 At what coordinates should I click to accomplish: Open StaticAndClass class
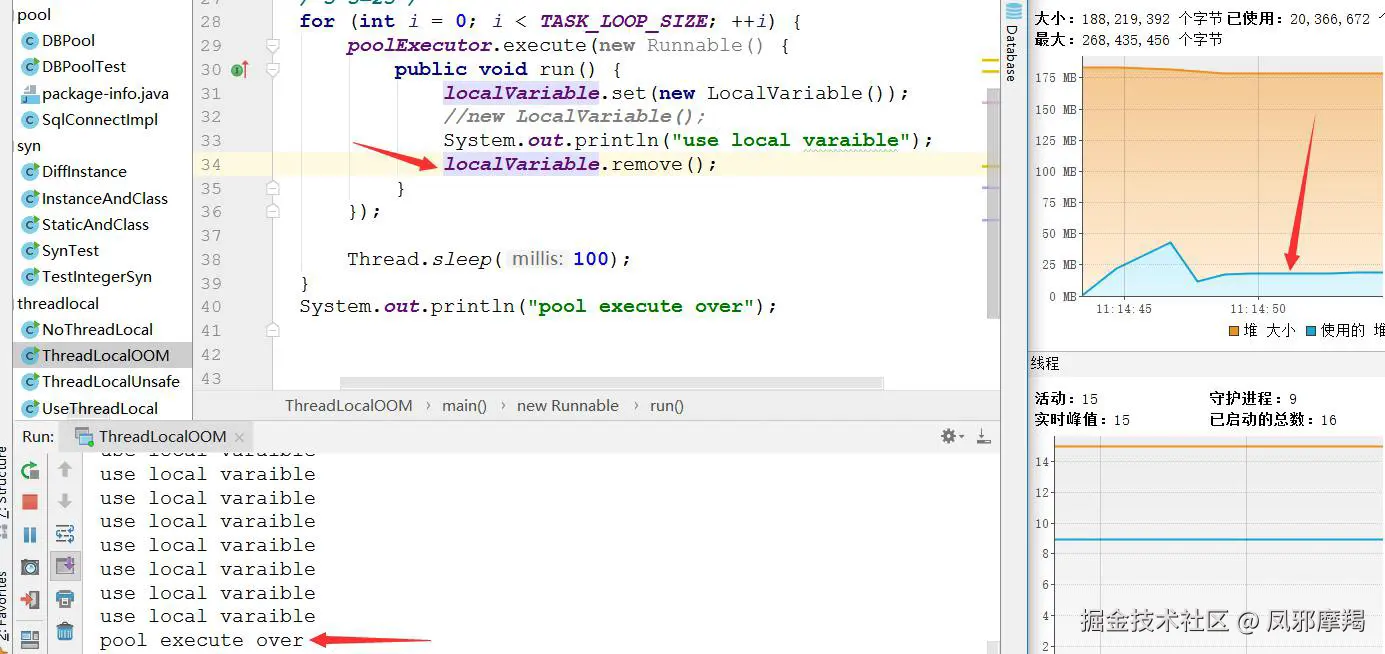click(95, 225)
